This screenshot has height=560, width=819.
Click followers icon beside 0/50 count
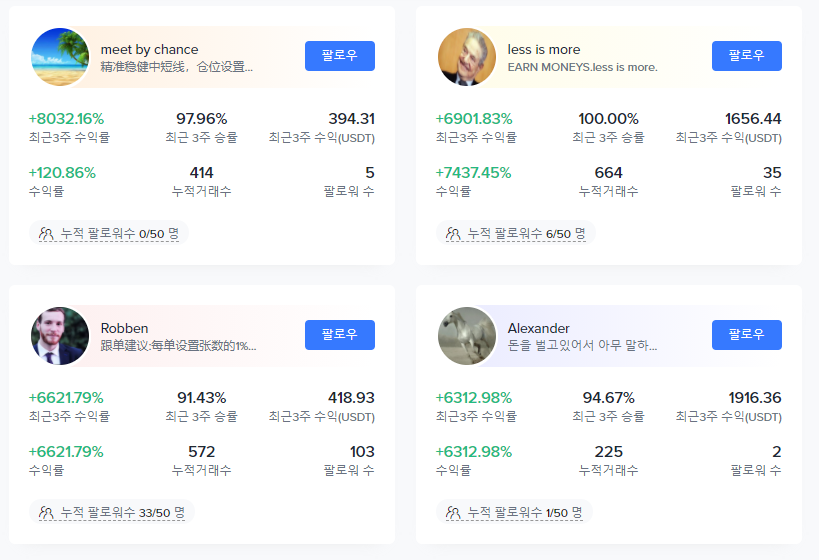click(46, 234)
